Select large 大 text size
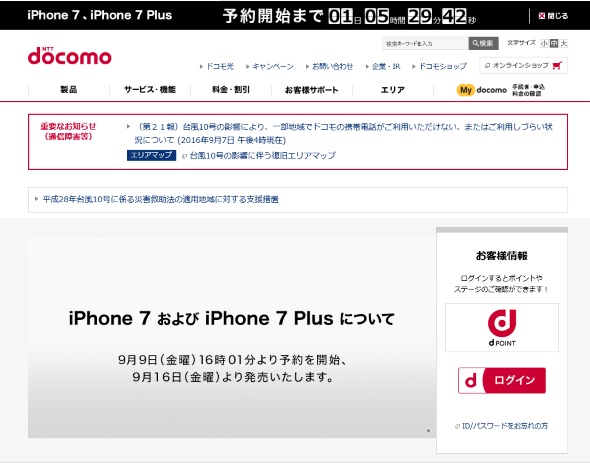 click(563, 43)
